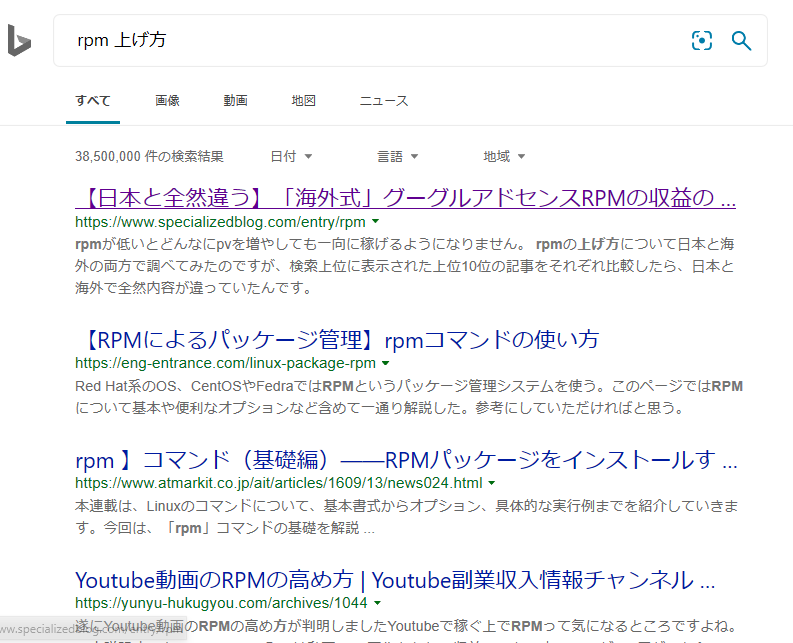Screen dimensions: 793x643
Task: Open rpm】コマンド（基礎編） result link
Action: [x=406, y=460]
